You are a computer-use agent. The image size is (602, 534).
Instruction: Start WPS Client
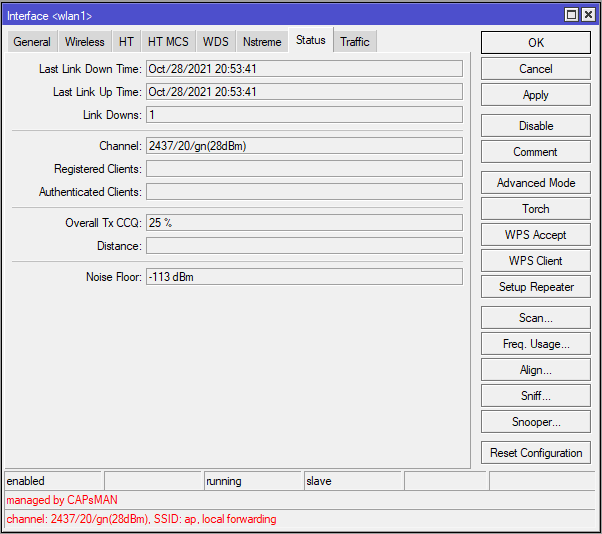536,261
